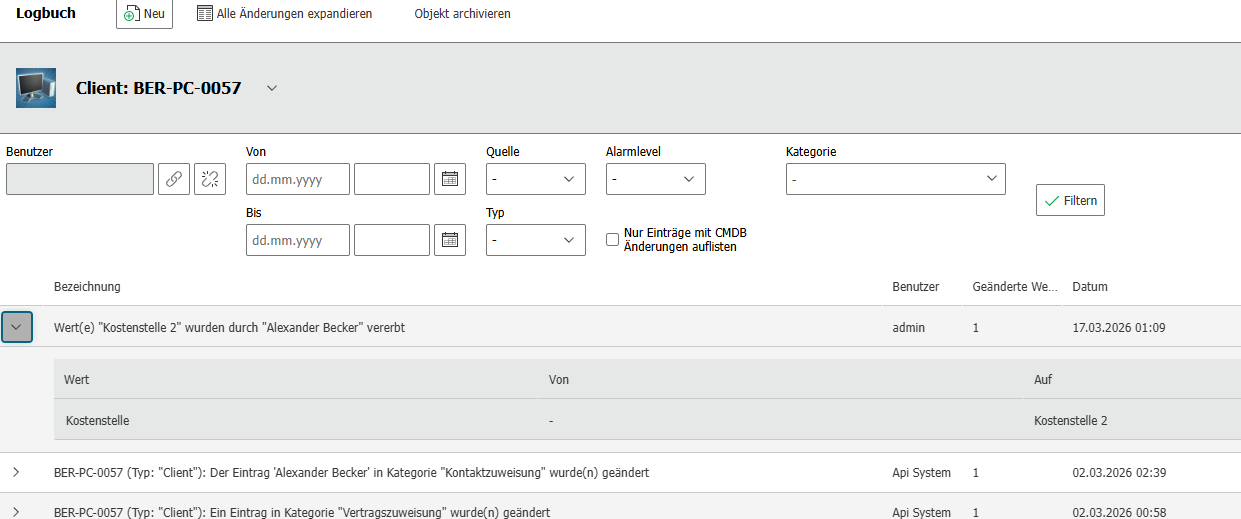
Task: Click the Client computer icon
Action: tap(36, 88)
